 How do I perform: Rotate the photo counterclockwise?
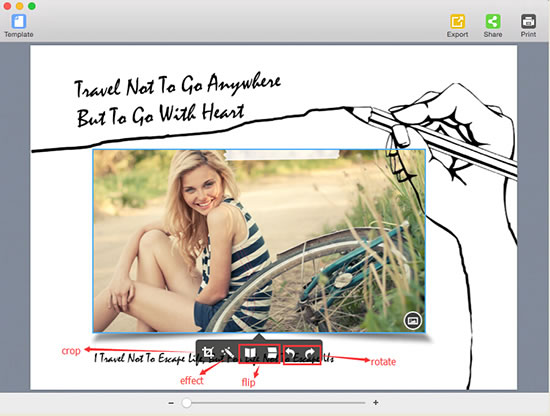click(x=291, y=353)
